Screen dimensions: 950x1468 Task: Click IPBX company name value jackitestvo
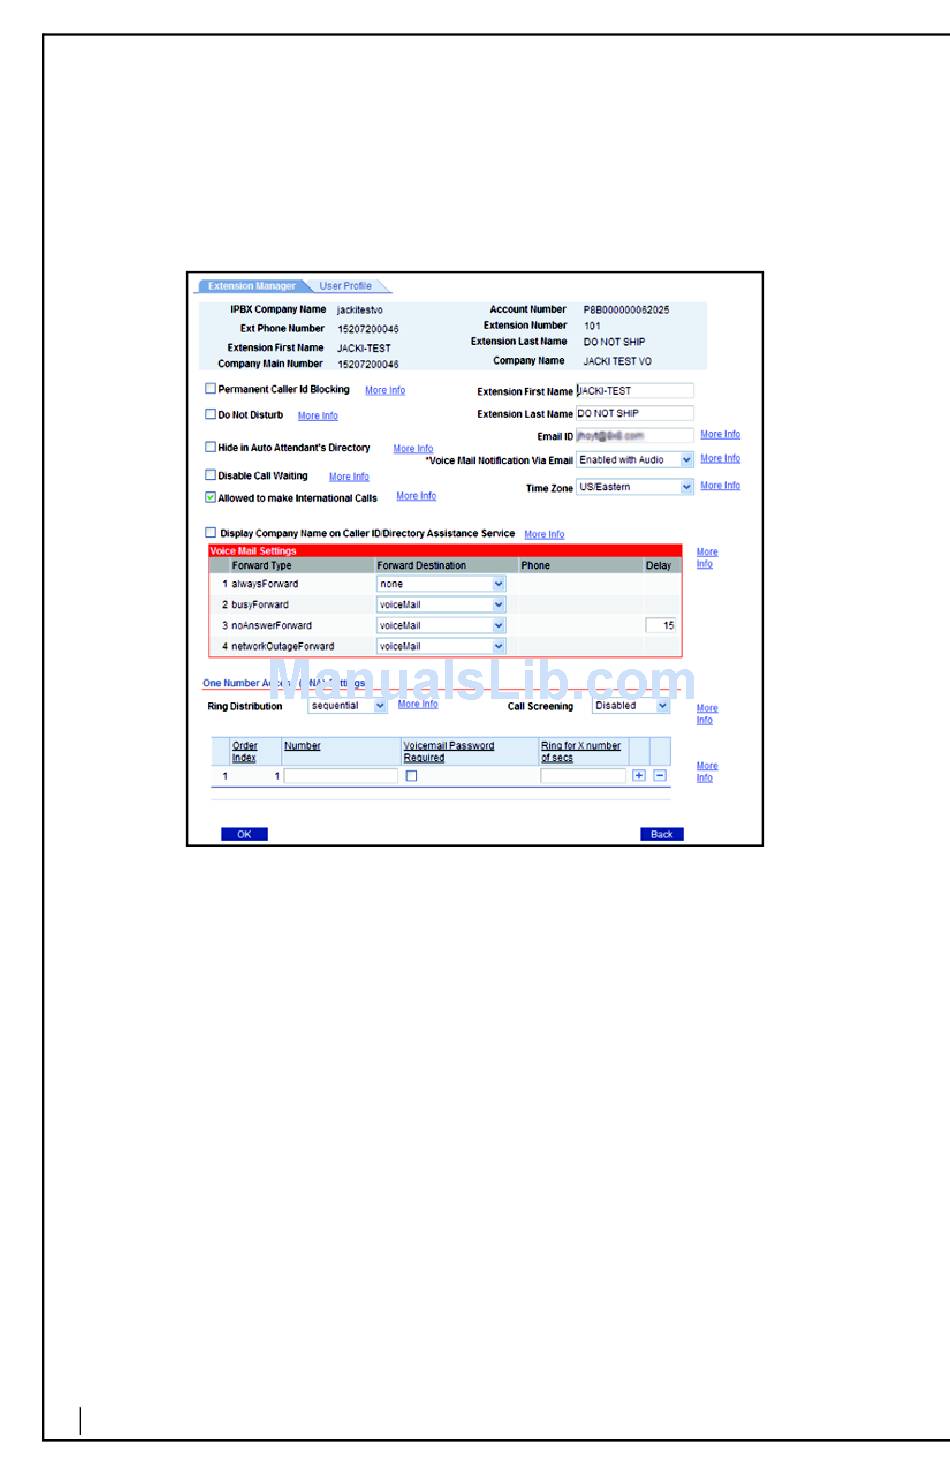[360, 310]
